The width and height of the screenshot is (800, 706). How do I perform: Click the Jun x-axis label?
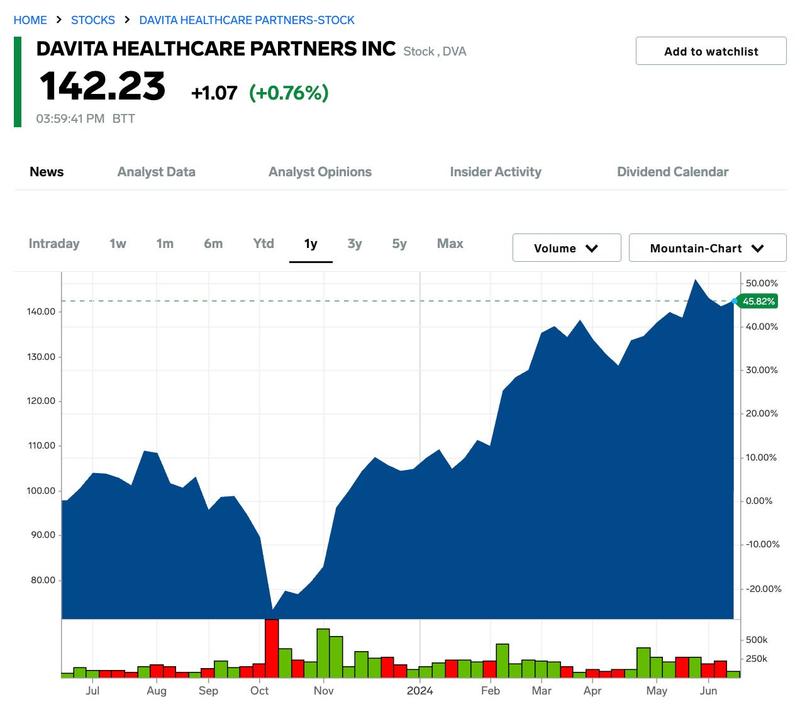[708, 691]
